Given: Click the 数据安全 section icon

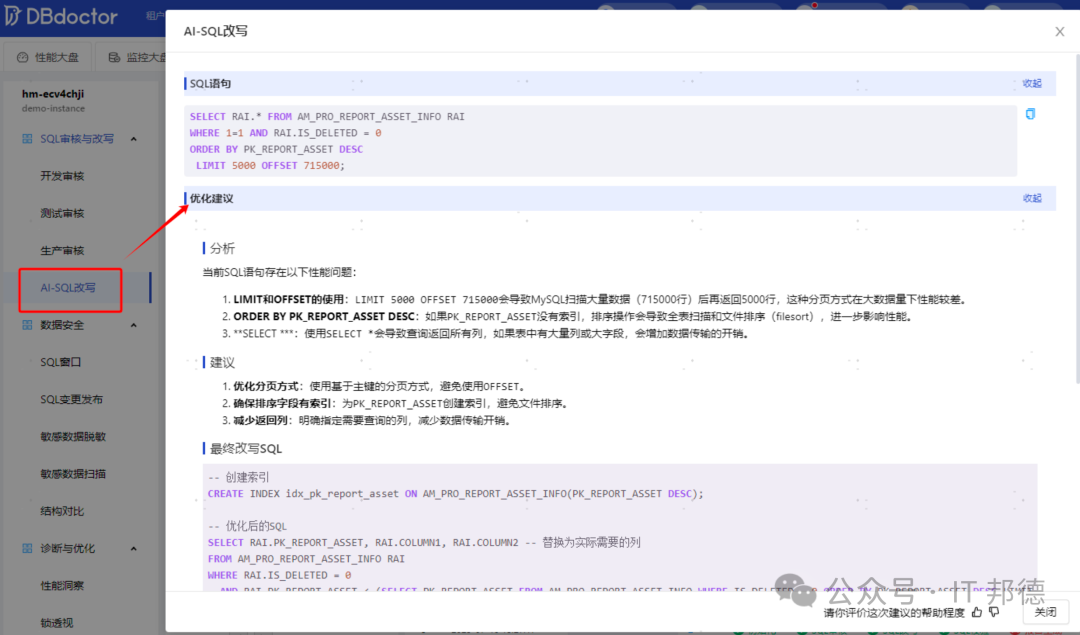Looking at the screenshot, I should click(x=27, y=325).
